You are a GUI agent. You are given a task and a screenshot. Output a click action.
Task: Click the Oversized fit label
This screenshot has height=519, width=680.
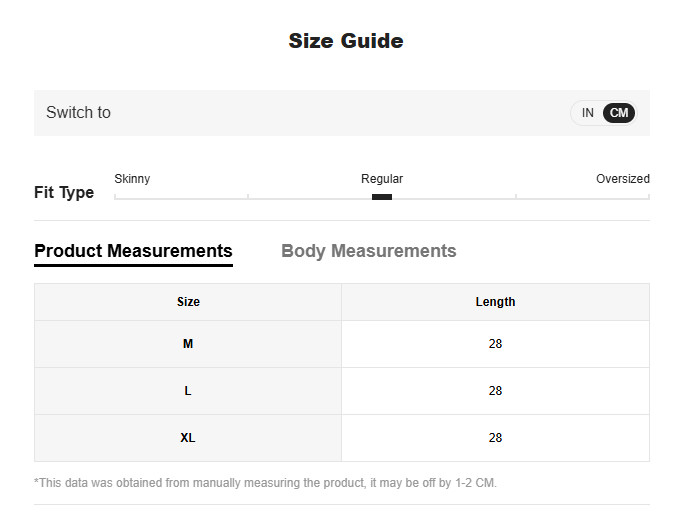622,179
